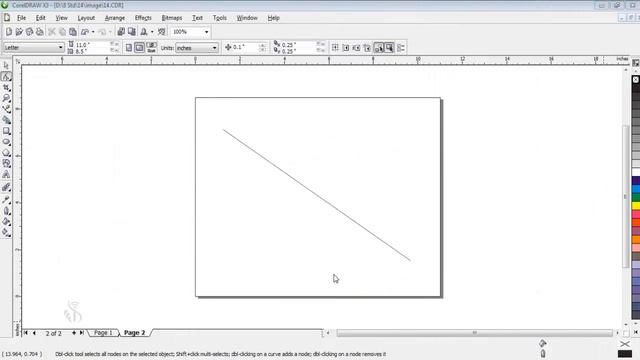Open the Bitmaps menu

pyautogui.click(x=172, y=18)
